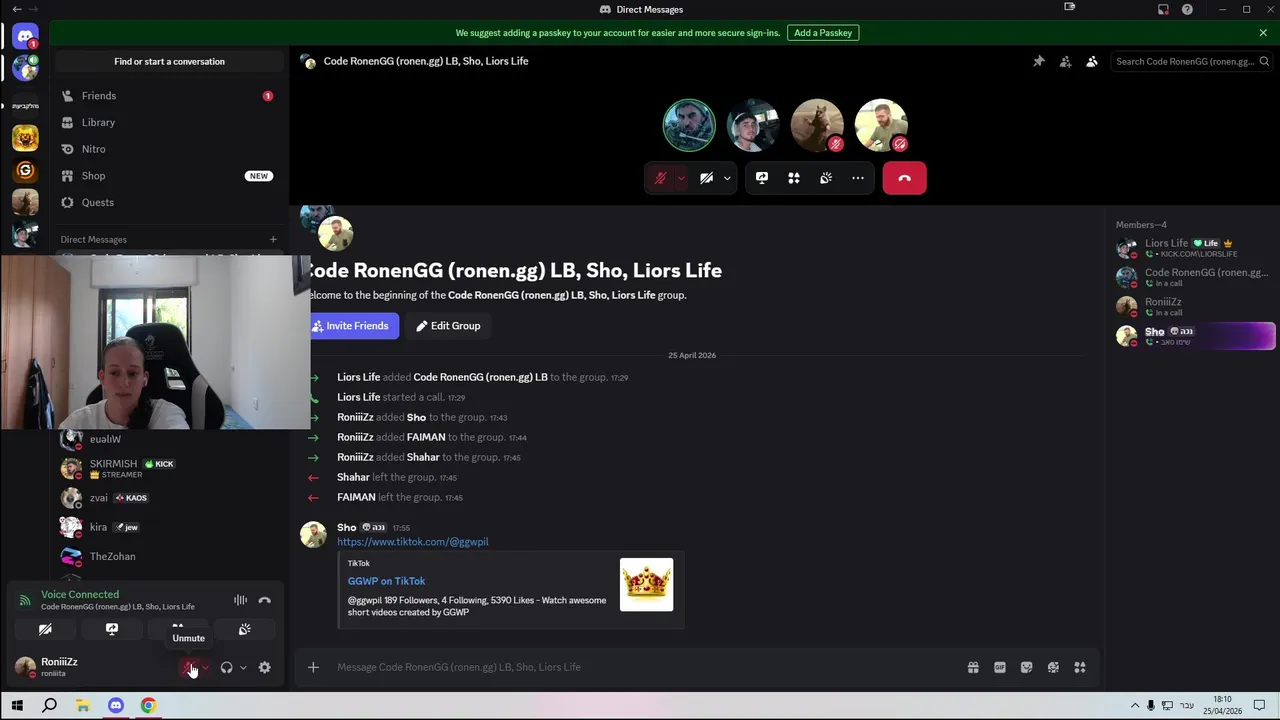
Task: Open noise suppression icon in voice panel
Action: click(x=240, y=600)
